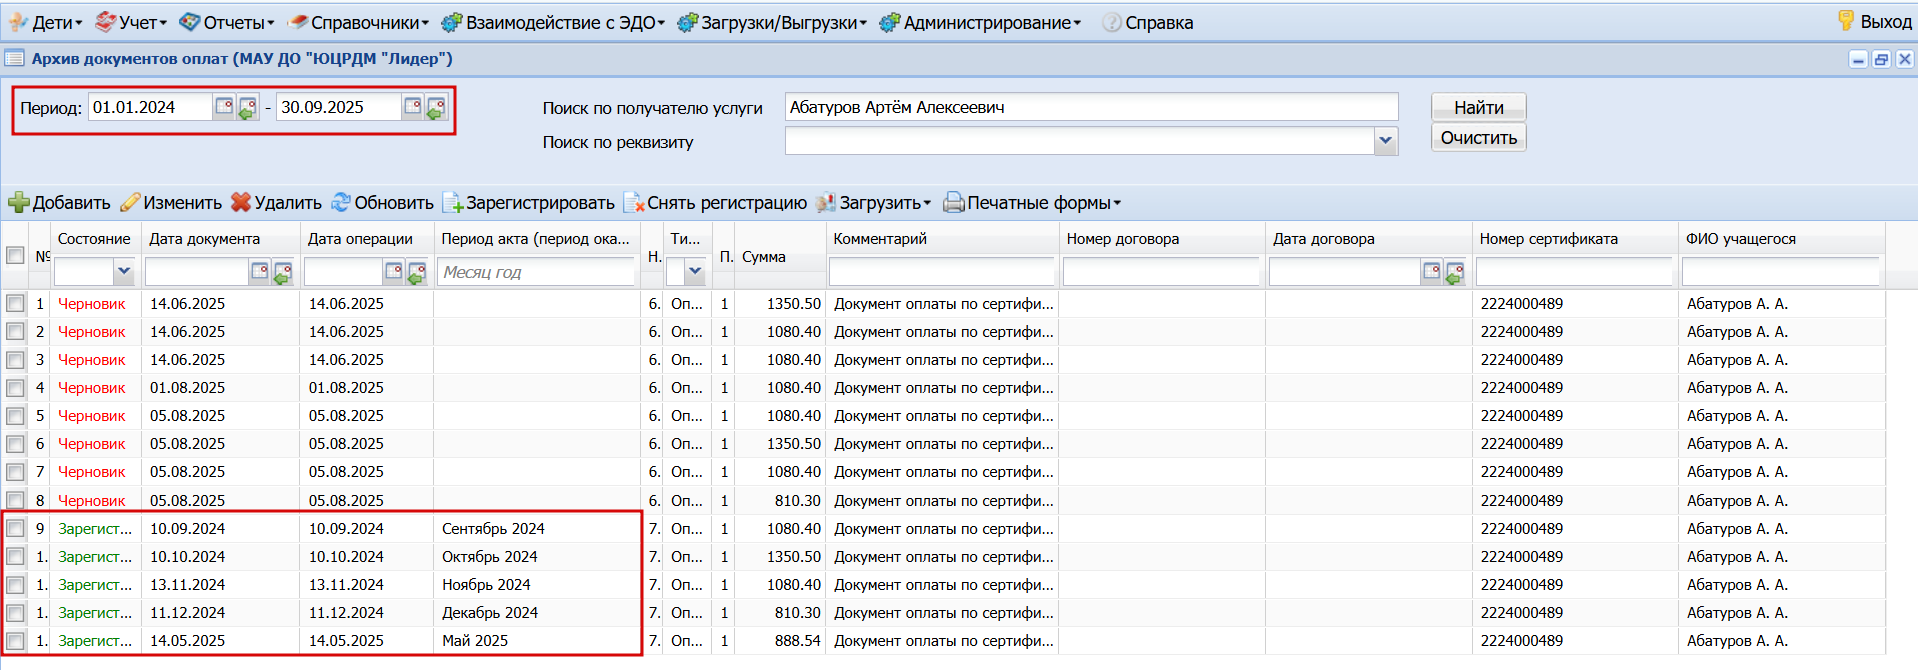
Task: Click the reset icon in Дата операции filter
Action: [417, 271]
